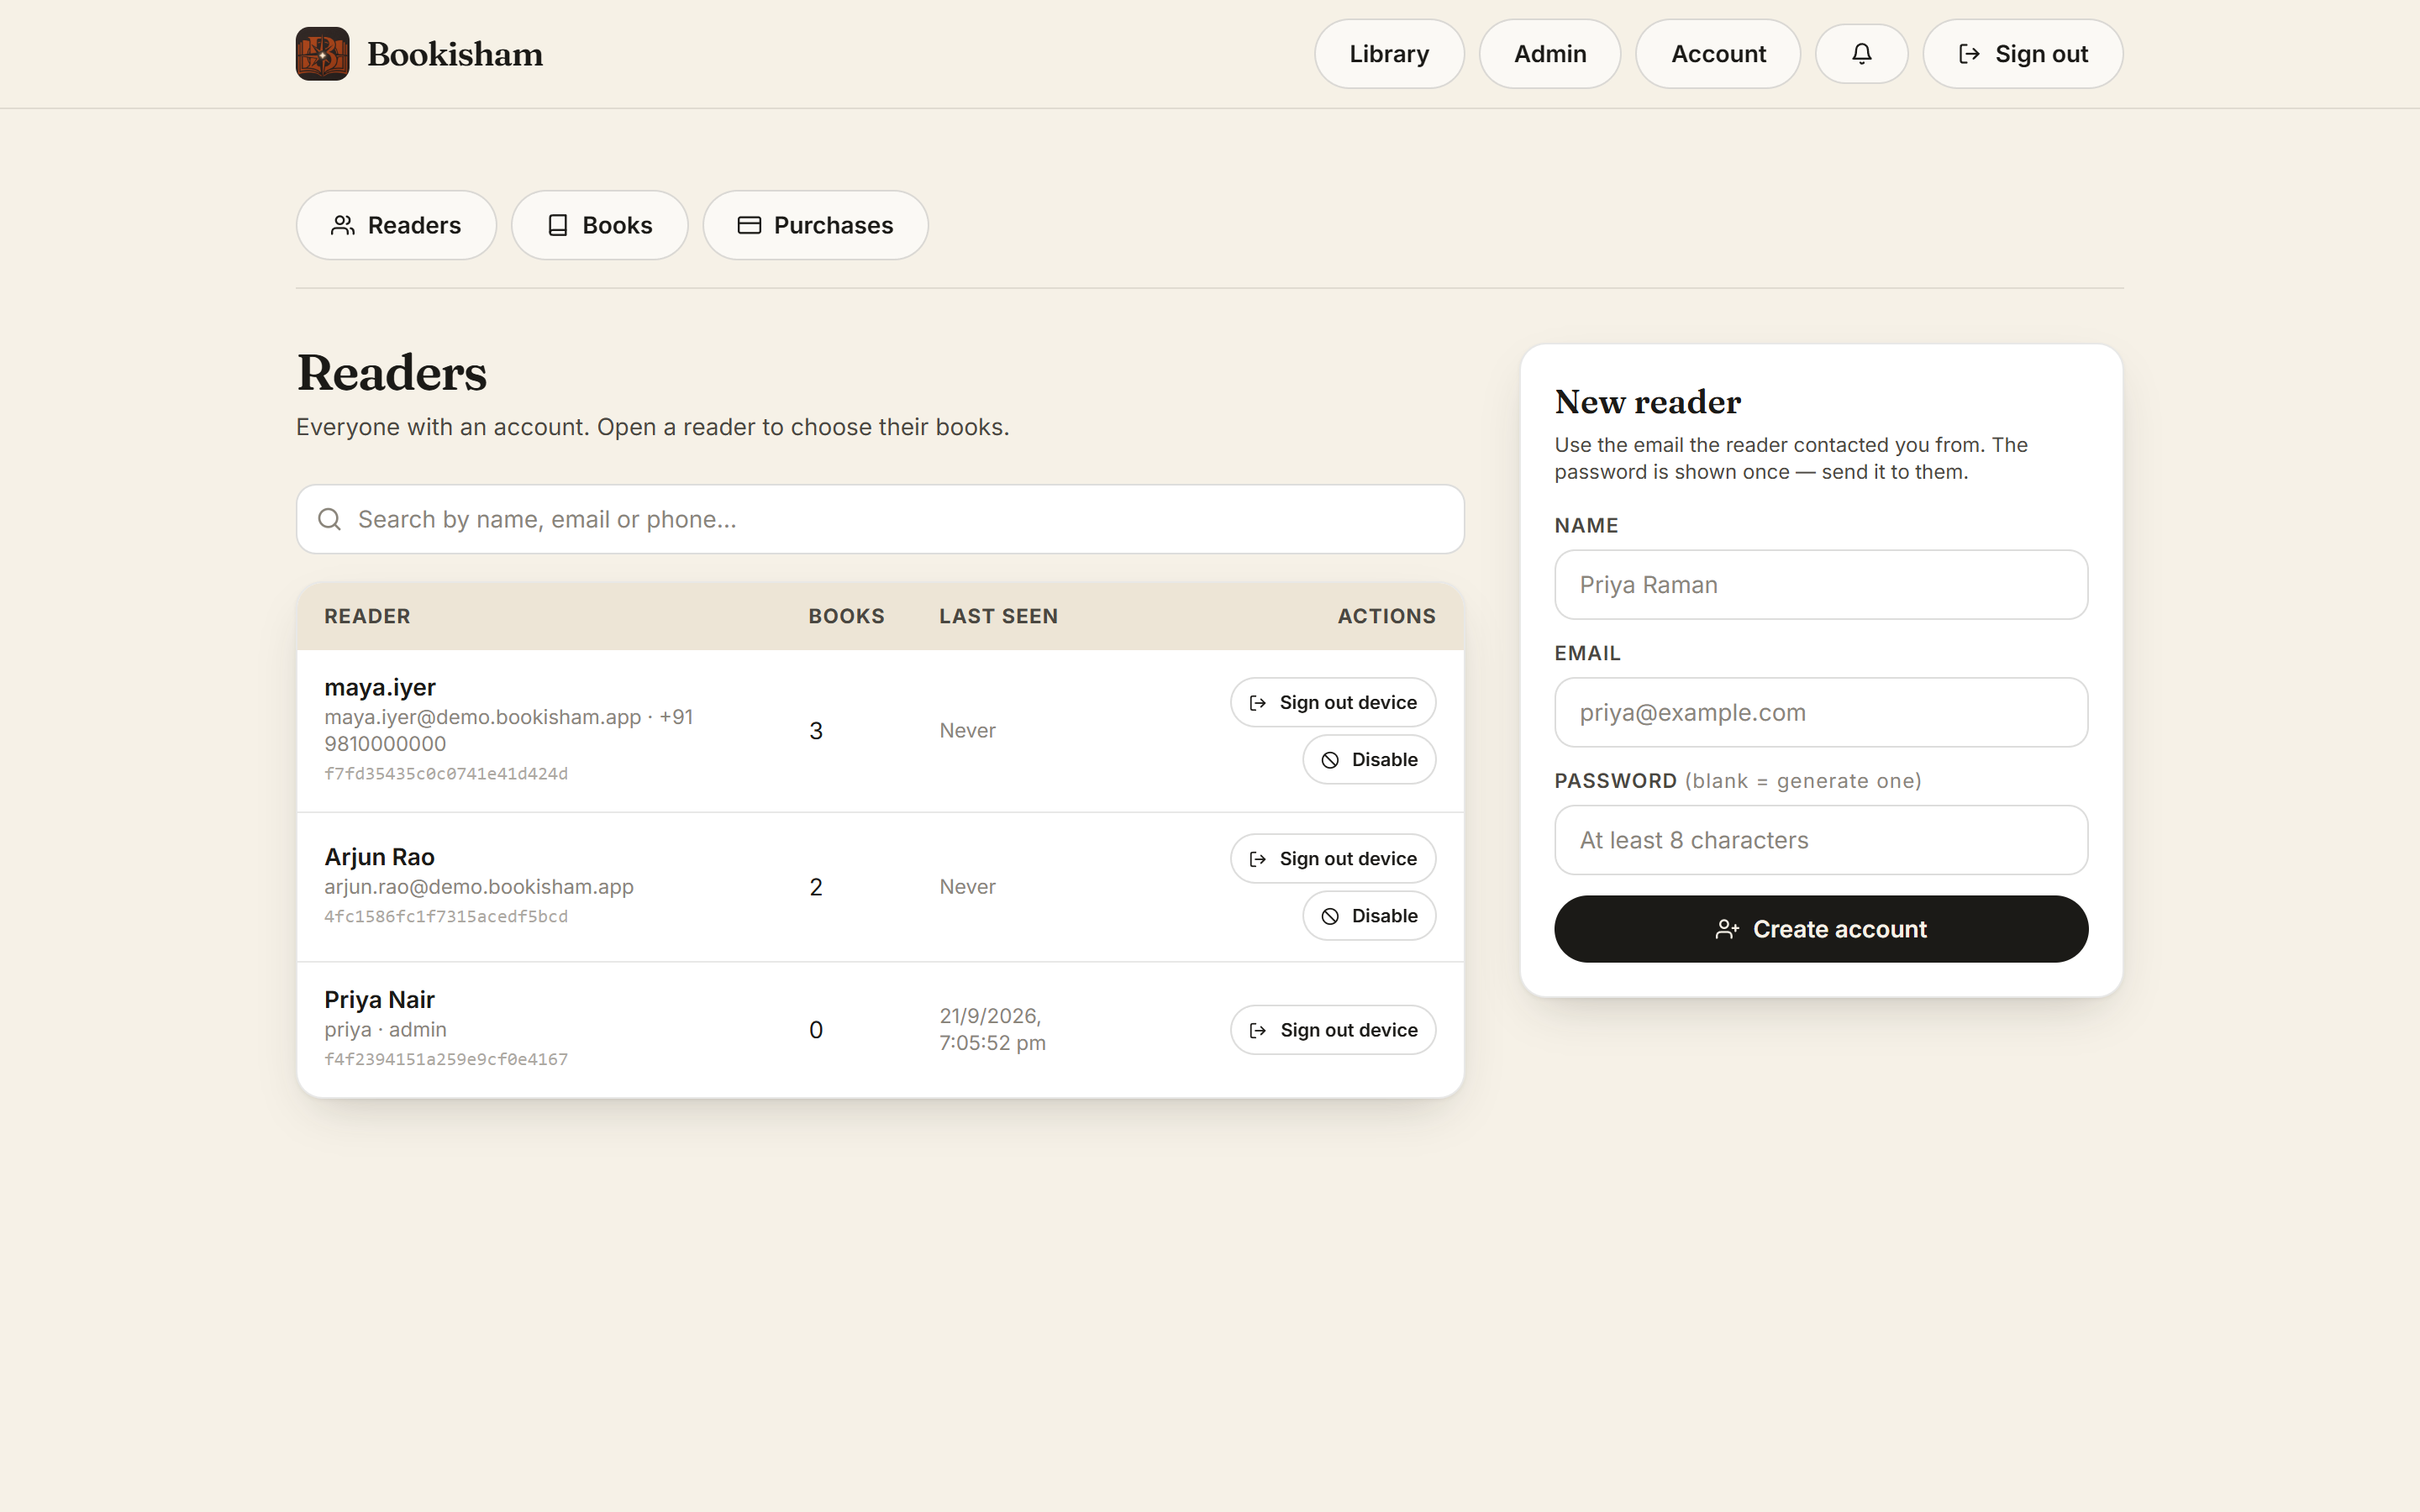Screen dimensions: 2420x1512
Task: Select Arjun Rao's ID 4fc1586fc1f7315acedf5bcd
Action: click(446, 917)
